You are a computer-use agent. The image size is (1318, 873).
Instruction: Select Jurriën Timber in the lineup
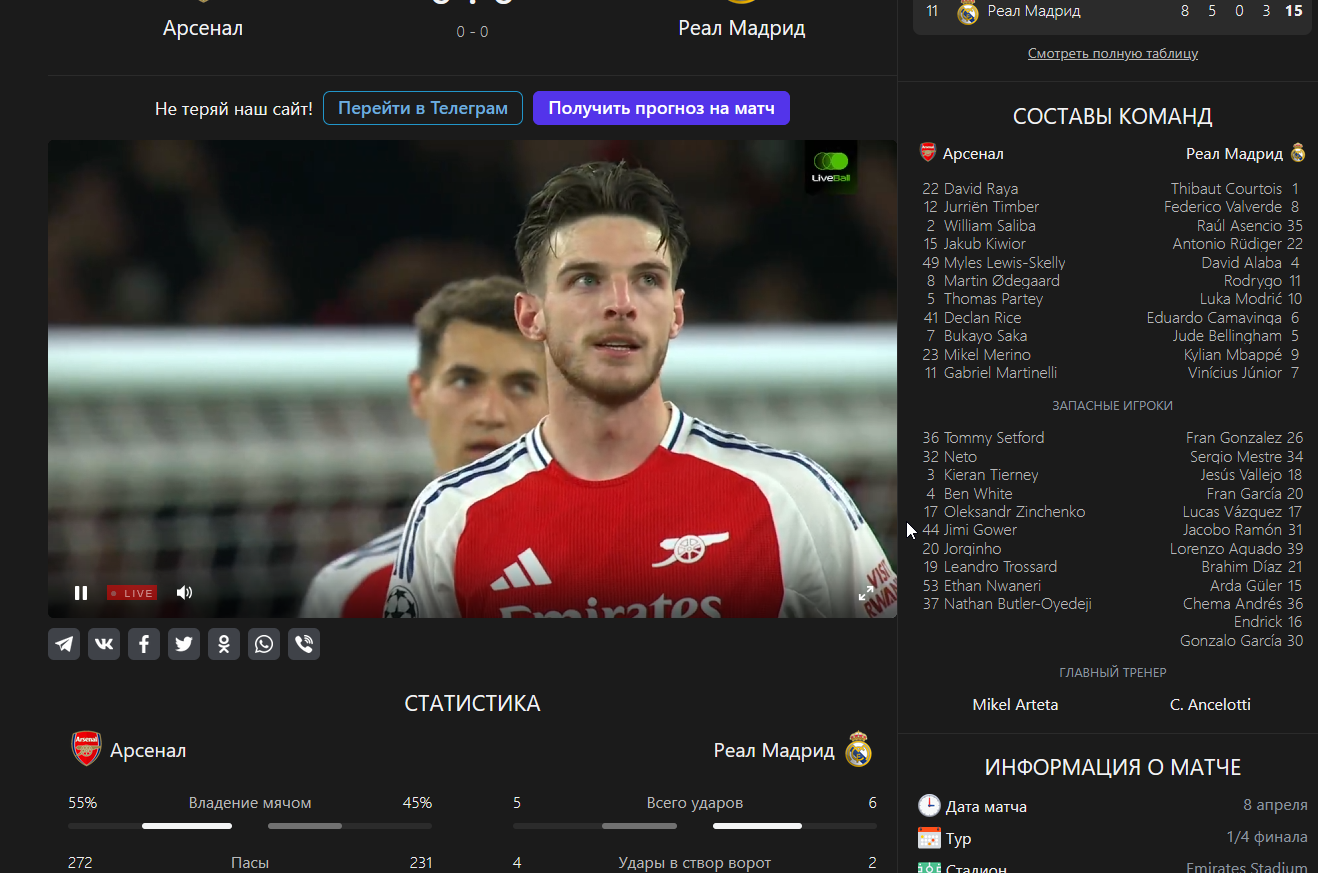(x=991, y=207)
